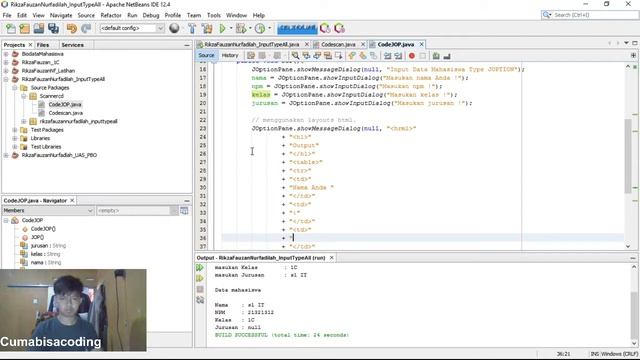The width and height of the screenshot is (640, 360).
Task: Run the project with green play icon
Action: pyautogui.click(x=222, y=28)
